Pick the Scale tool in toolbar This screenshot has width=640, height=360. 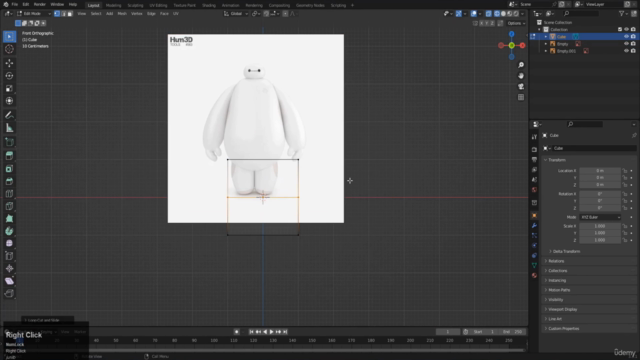pos(9,89)
